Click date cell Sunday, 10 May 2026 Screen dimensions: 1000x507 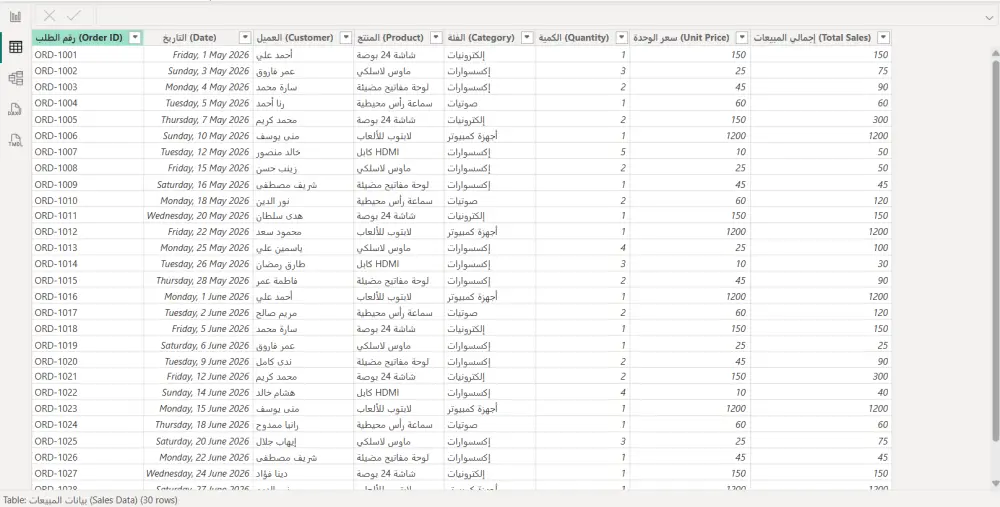(x=198, y=135)
